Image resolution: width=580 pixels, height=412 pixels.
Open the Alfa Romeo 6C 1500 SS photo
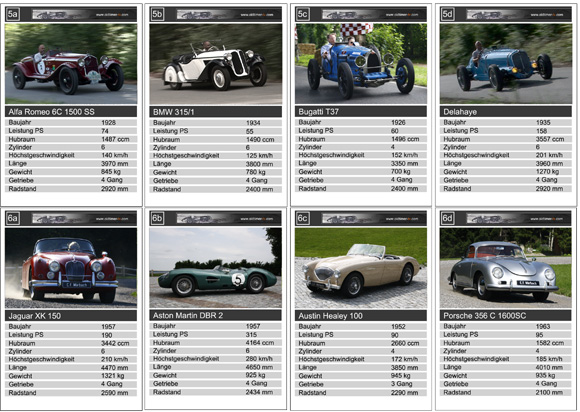point(71,64)
